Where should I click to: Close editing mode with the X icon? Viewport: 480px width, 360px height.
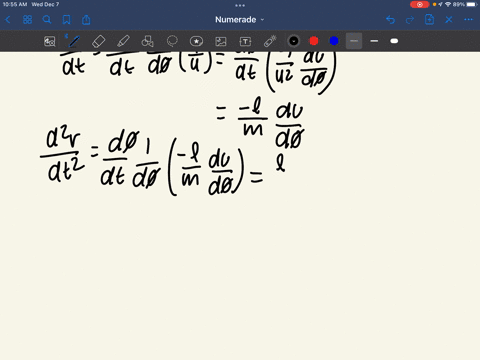pyautogui.click(x=449, y=20)
